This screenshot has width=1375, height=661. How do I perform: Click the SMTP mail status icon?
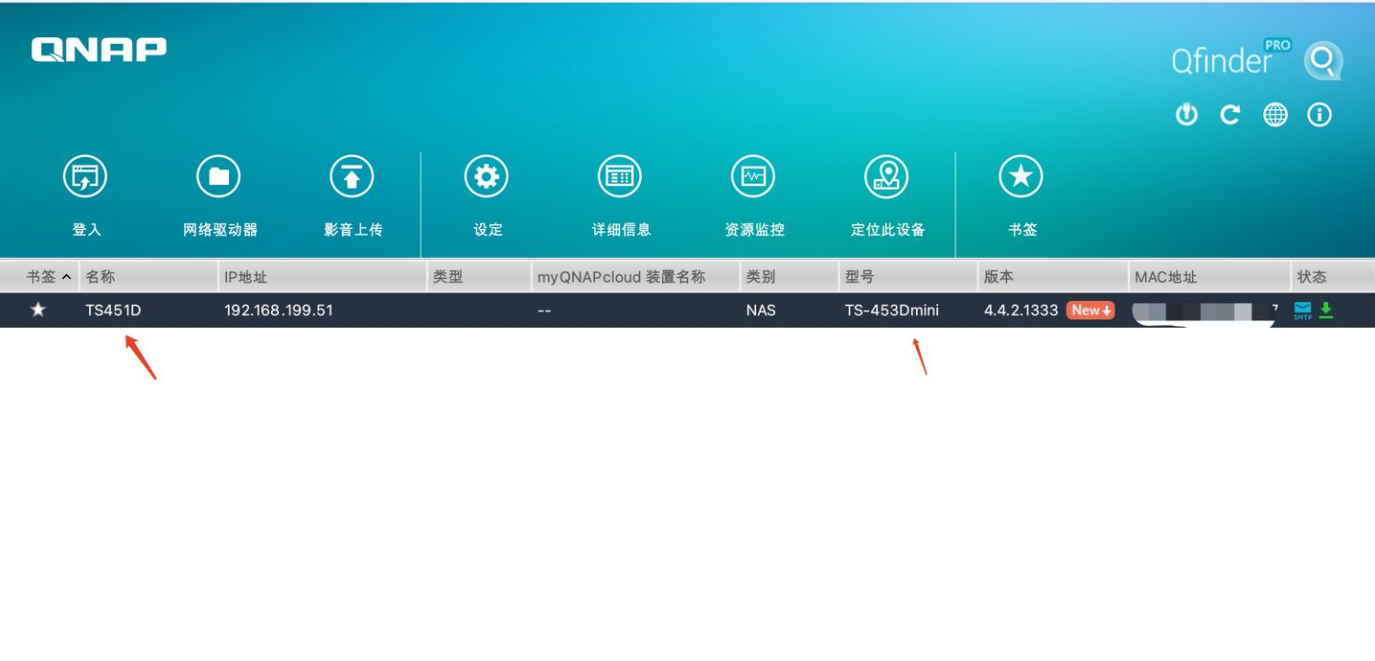tap(1303, 310)
